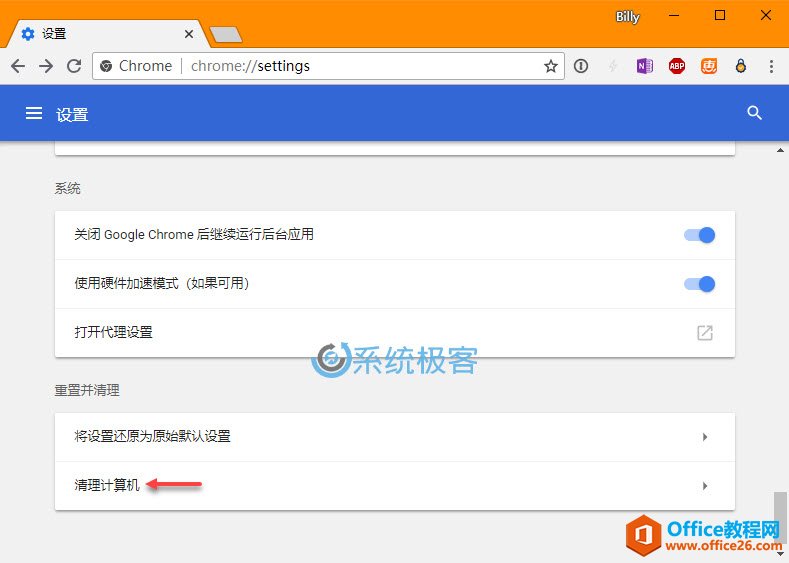Expand 将设置还原为原始默认设置 arrow

point(705,437)
